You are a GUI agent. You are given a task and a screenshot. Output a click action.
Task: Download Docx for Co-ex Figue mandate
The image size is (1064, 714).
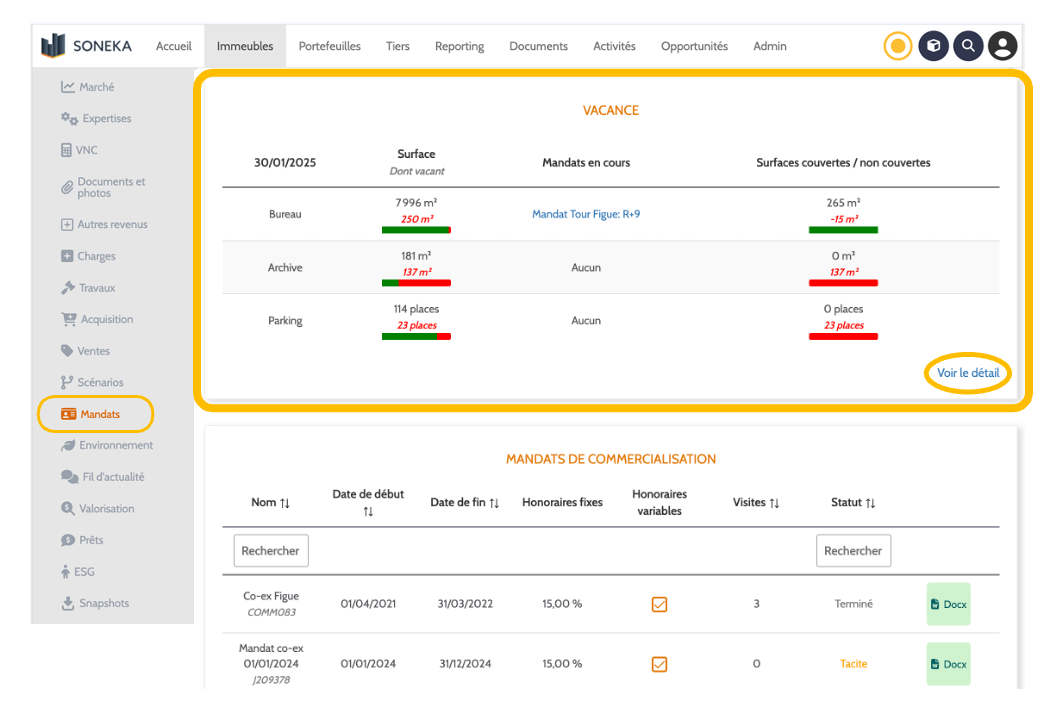[948, 604]
